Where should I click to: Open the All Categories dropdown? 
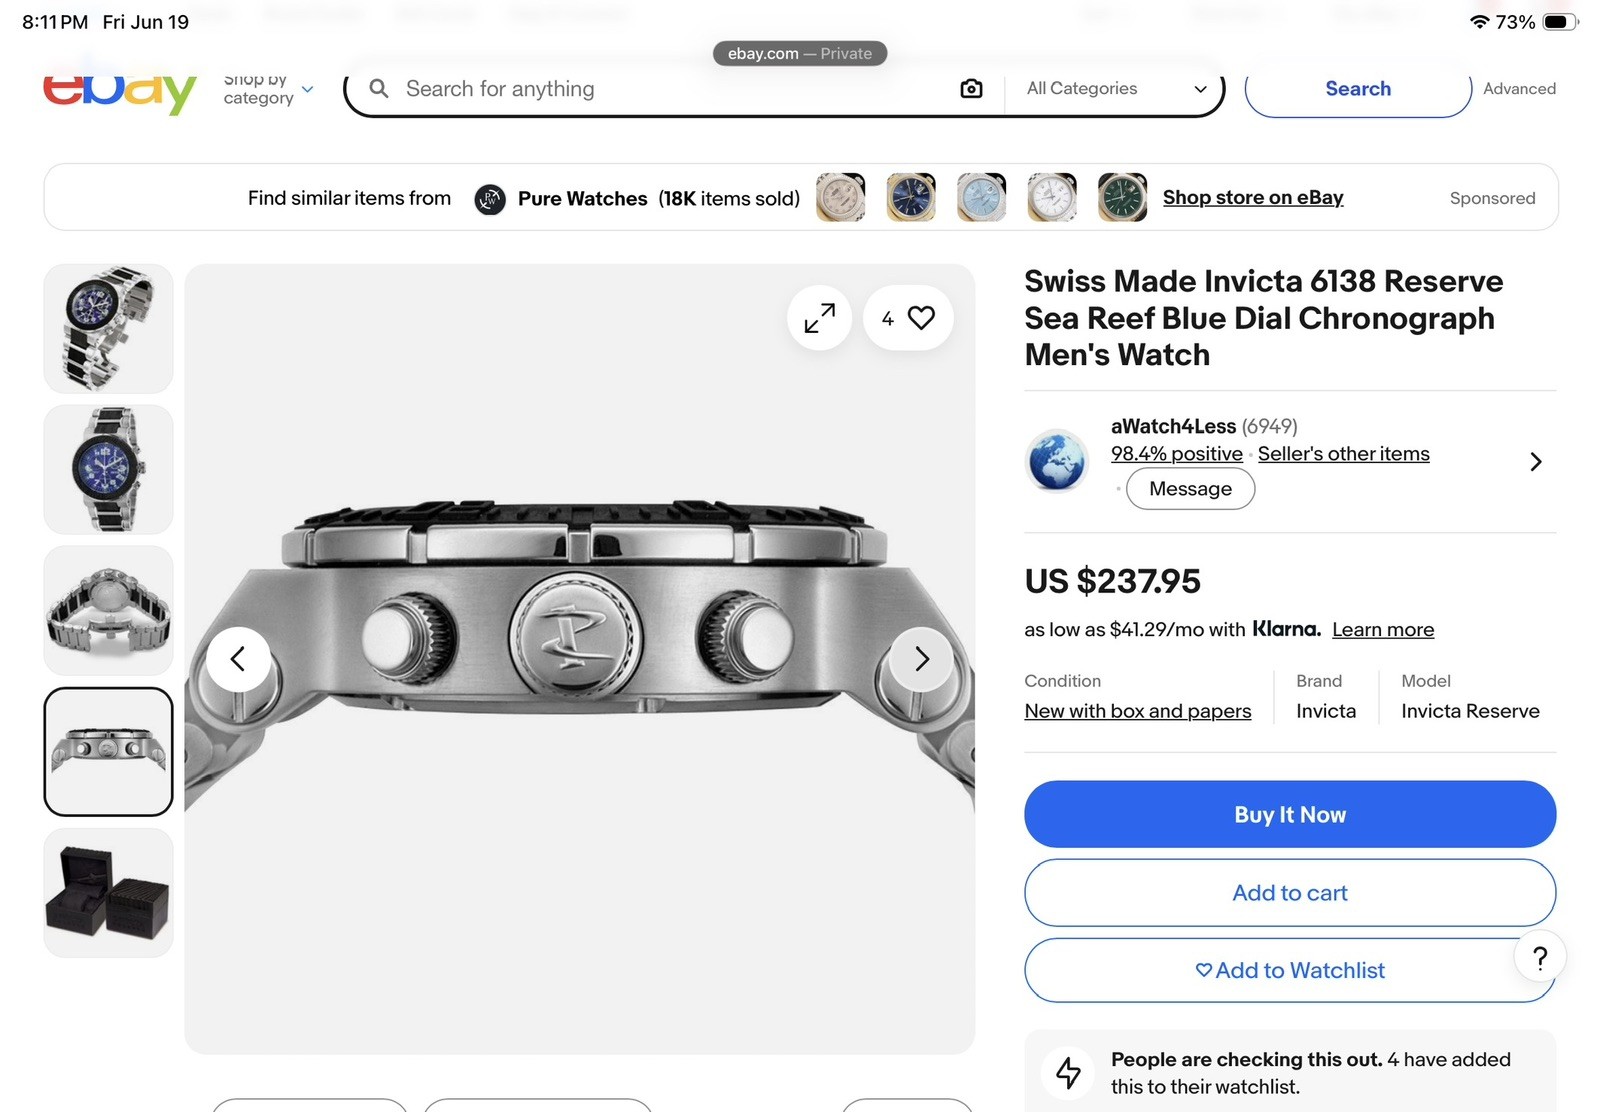tap(1116, 89)
